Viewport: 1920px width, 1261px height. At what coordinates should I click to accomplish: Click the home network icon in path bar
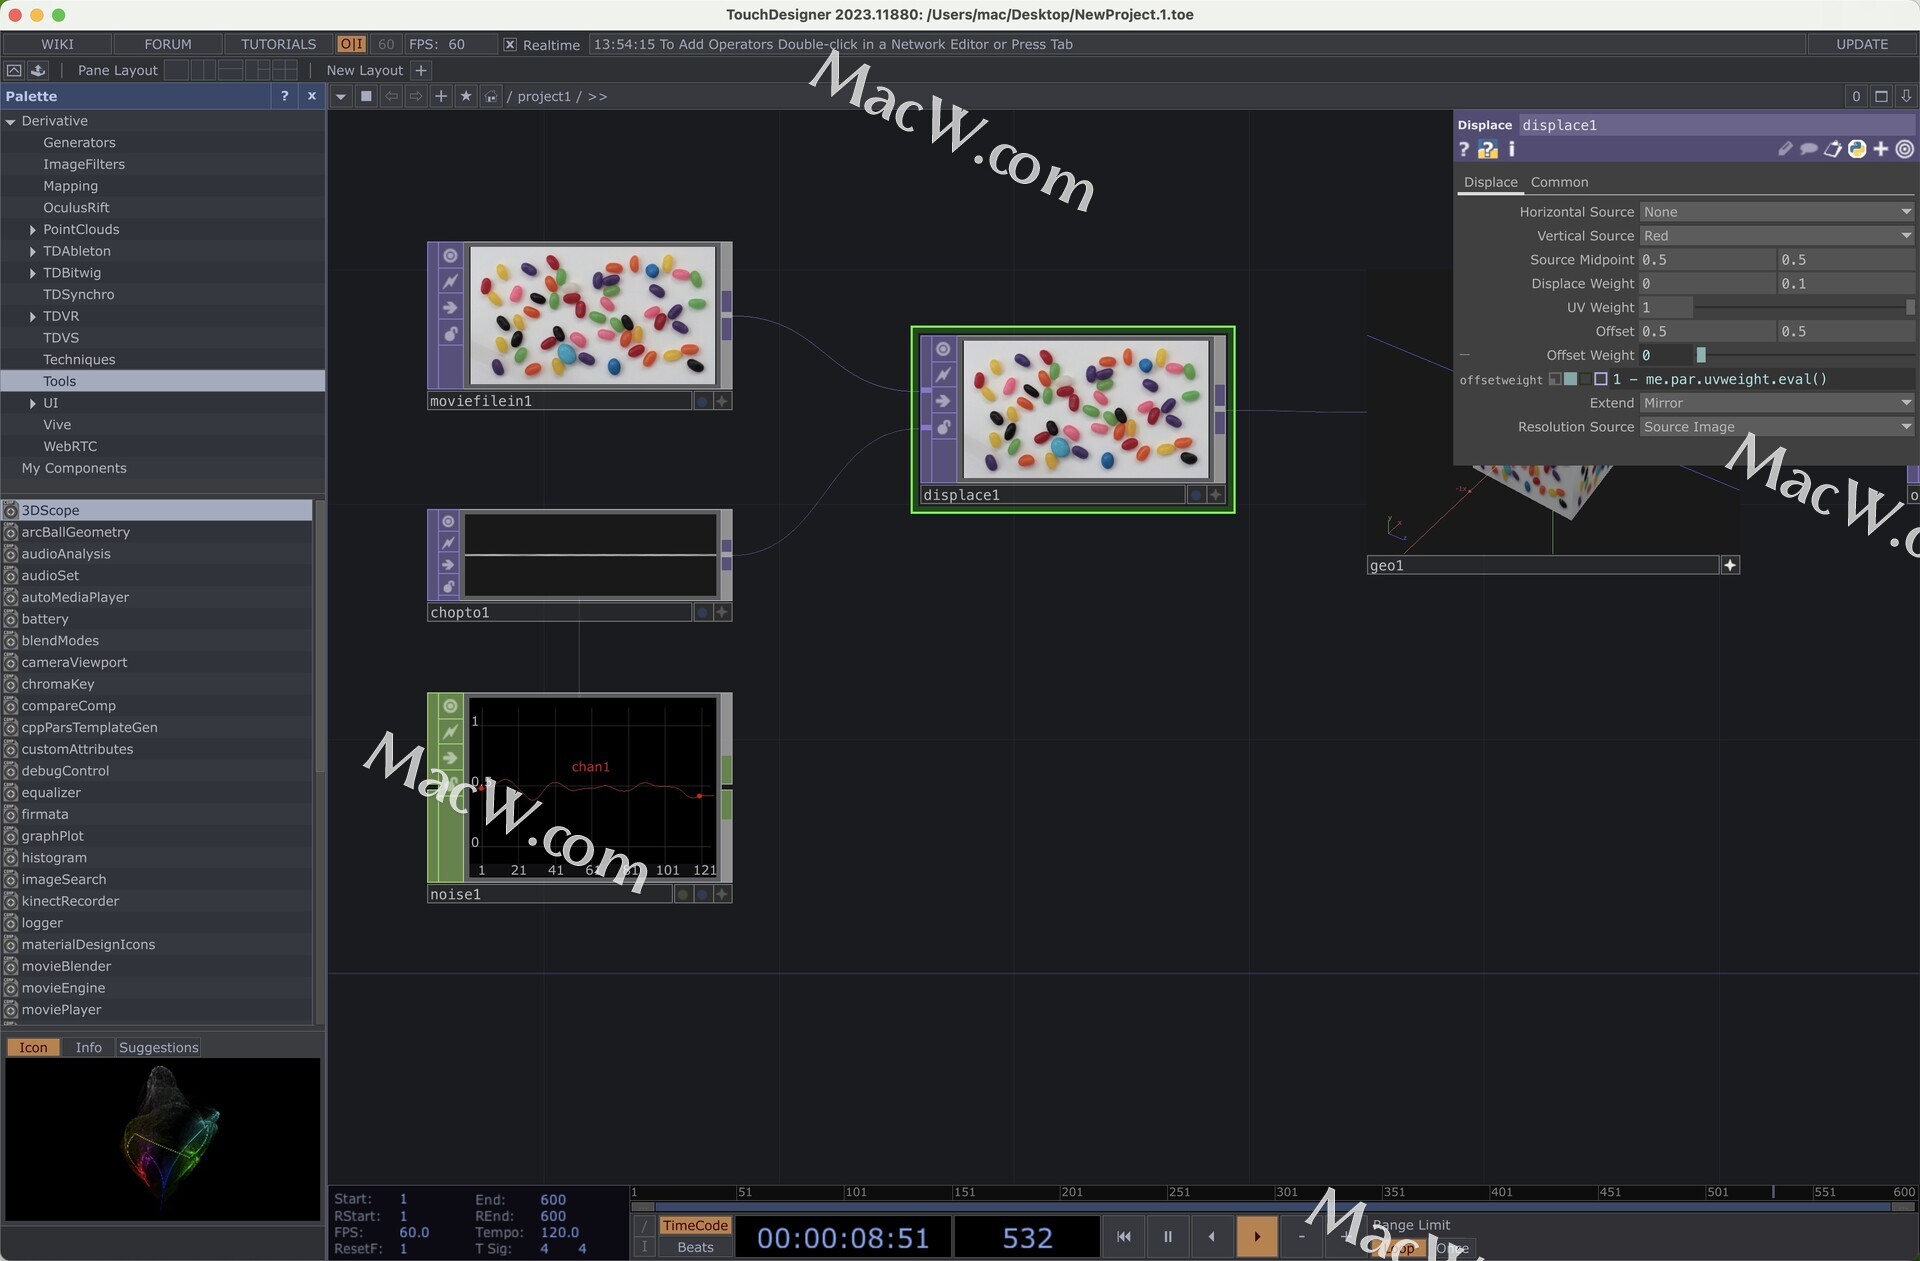(x=491, y=97)
